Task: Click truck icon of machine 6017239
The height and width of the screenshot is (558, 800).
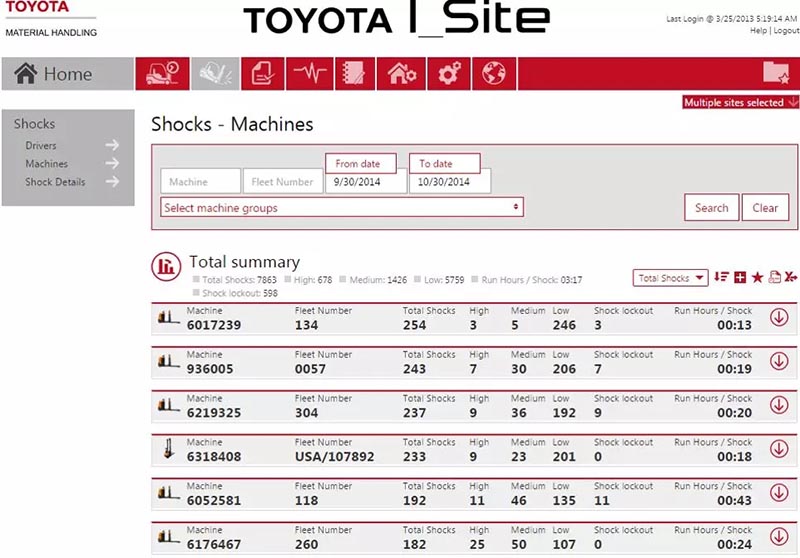Action: coord(168,318)
